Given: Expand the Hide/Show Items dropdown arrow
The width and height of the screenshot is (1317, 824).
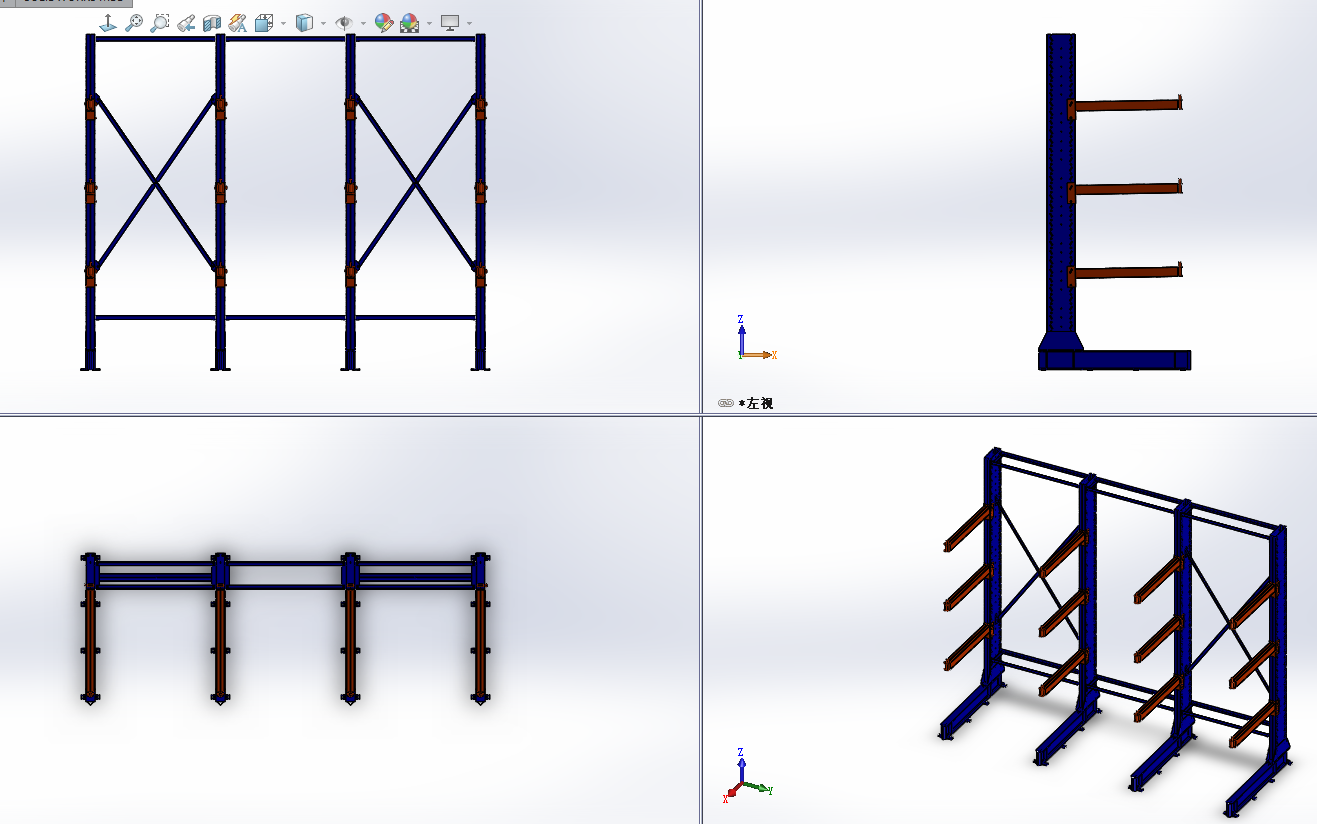Looking at the screenshot, I should point(363,23).
